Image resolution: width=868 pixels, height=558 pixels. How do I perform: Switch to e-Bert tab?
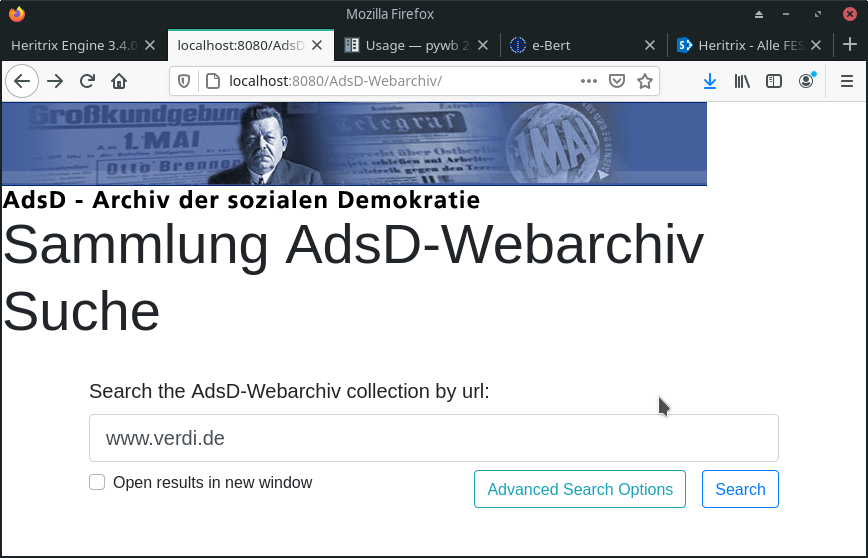(x=583, y=45)
